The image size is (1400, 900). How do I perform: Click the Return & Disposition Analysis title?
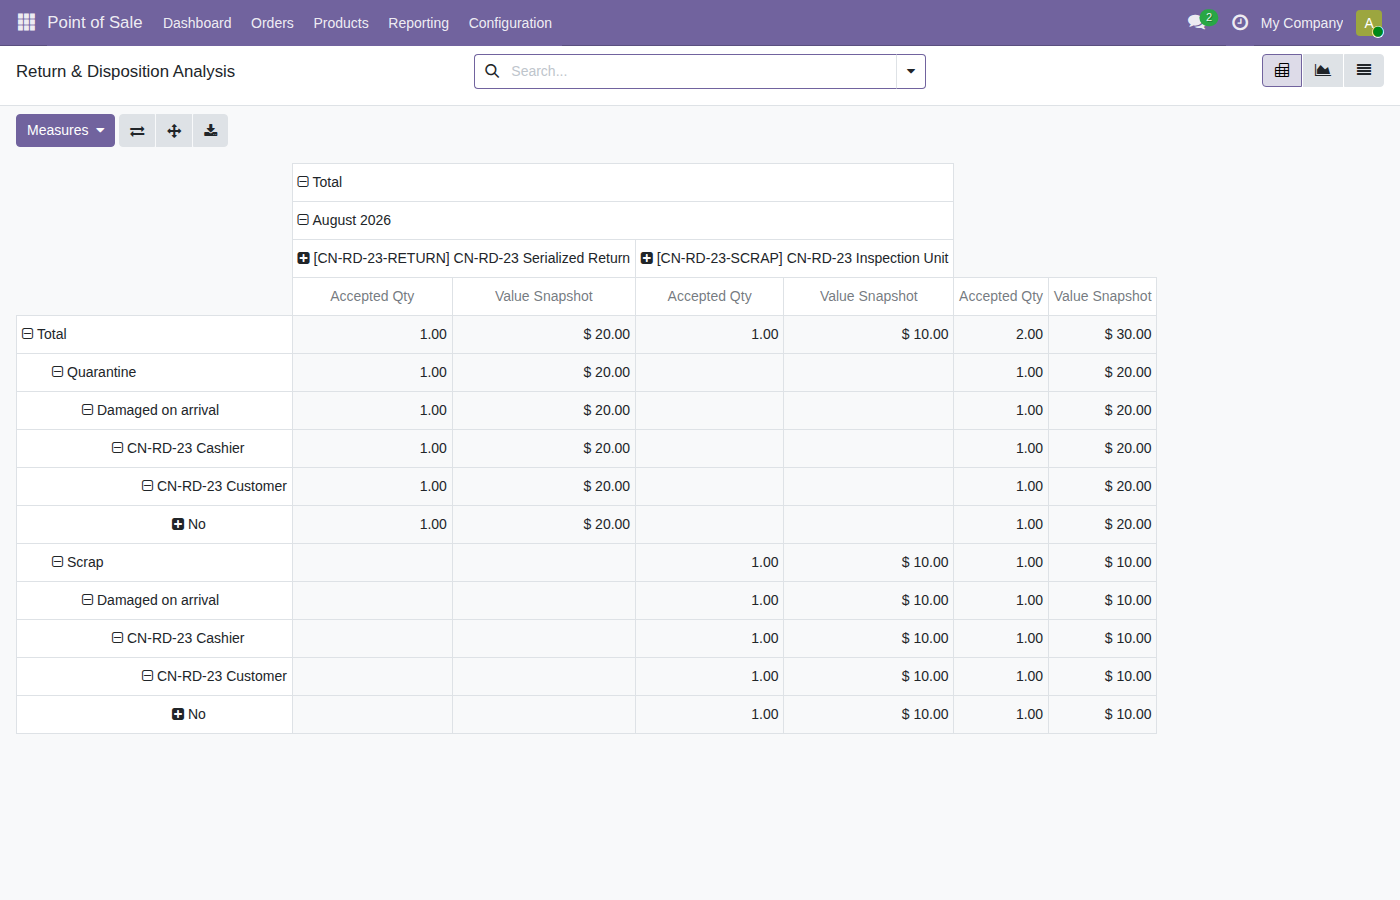coord(125,71)
